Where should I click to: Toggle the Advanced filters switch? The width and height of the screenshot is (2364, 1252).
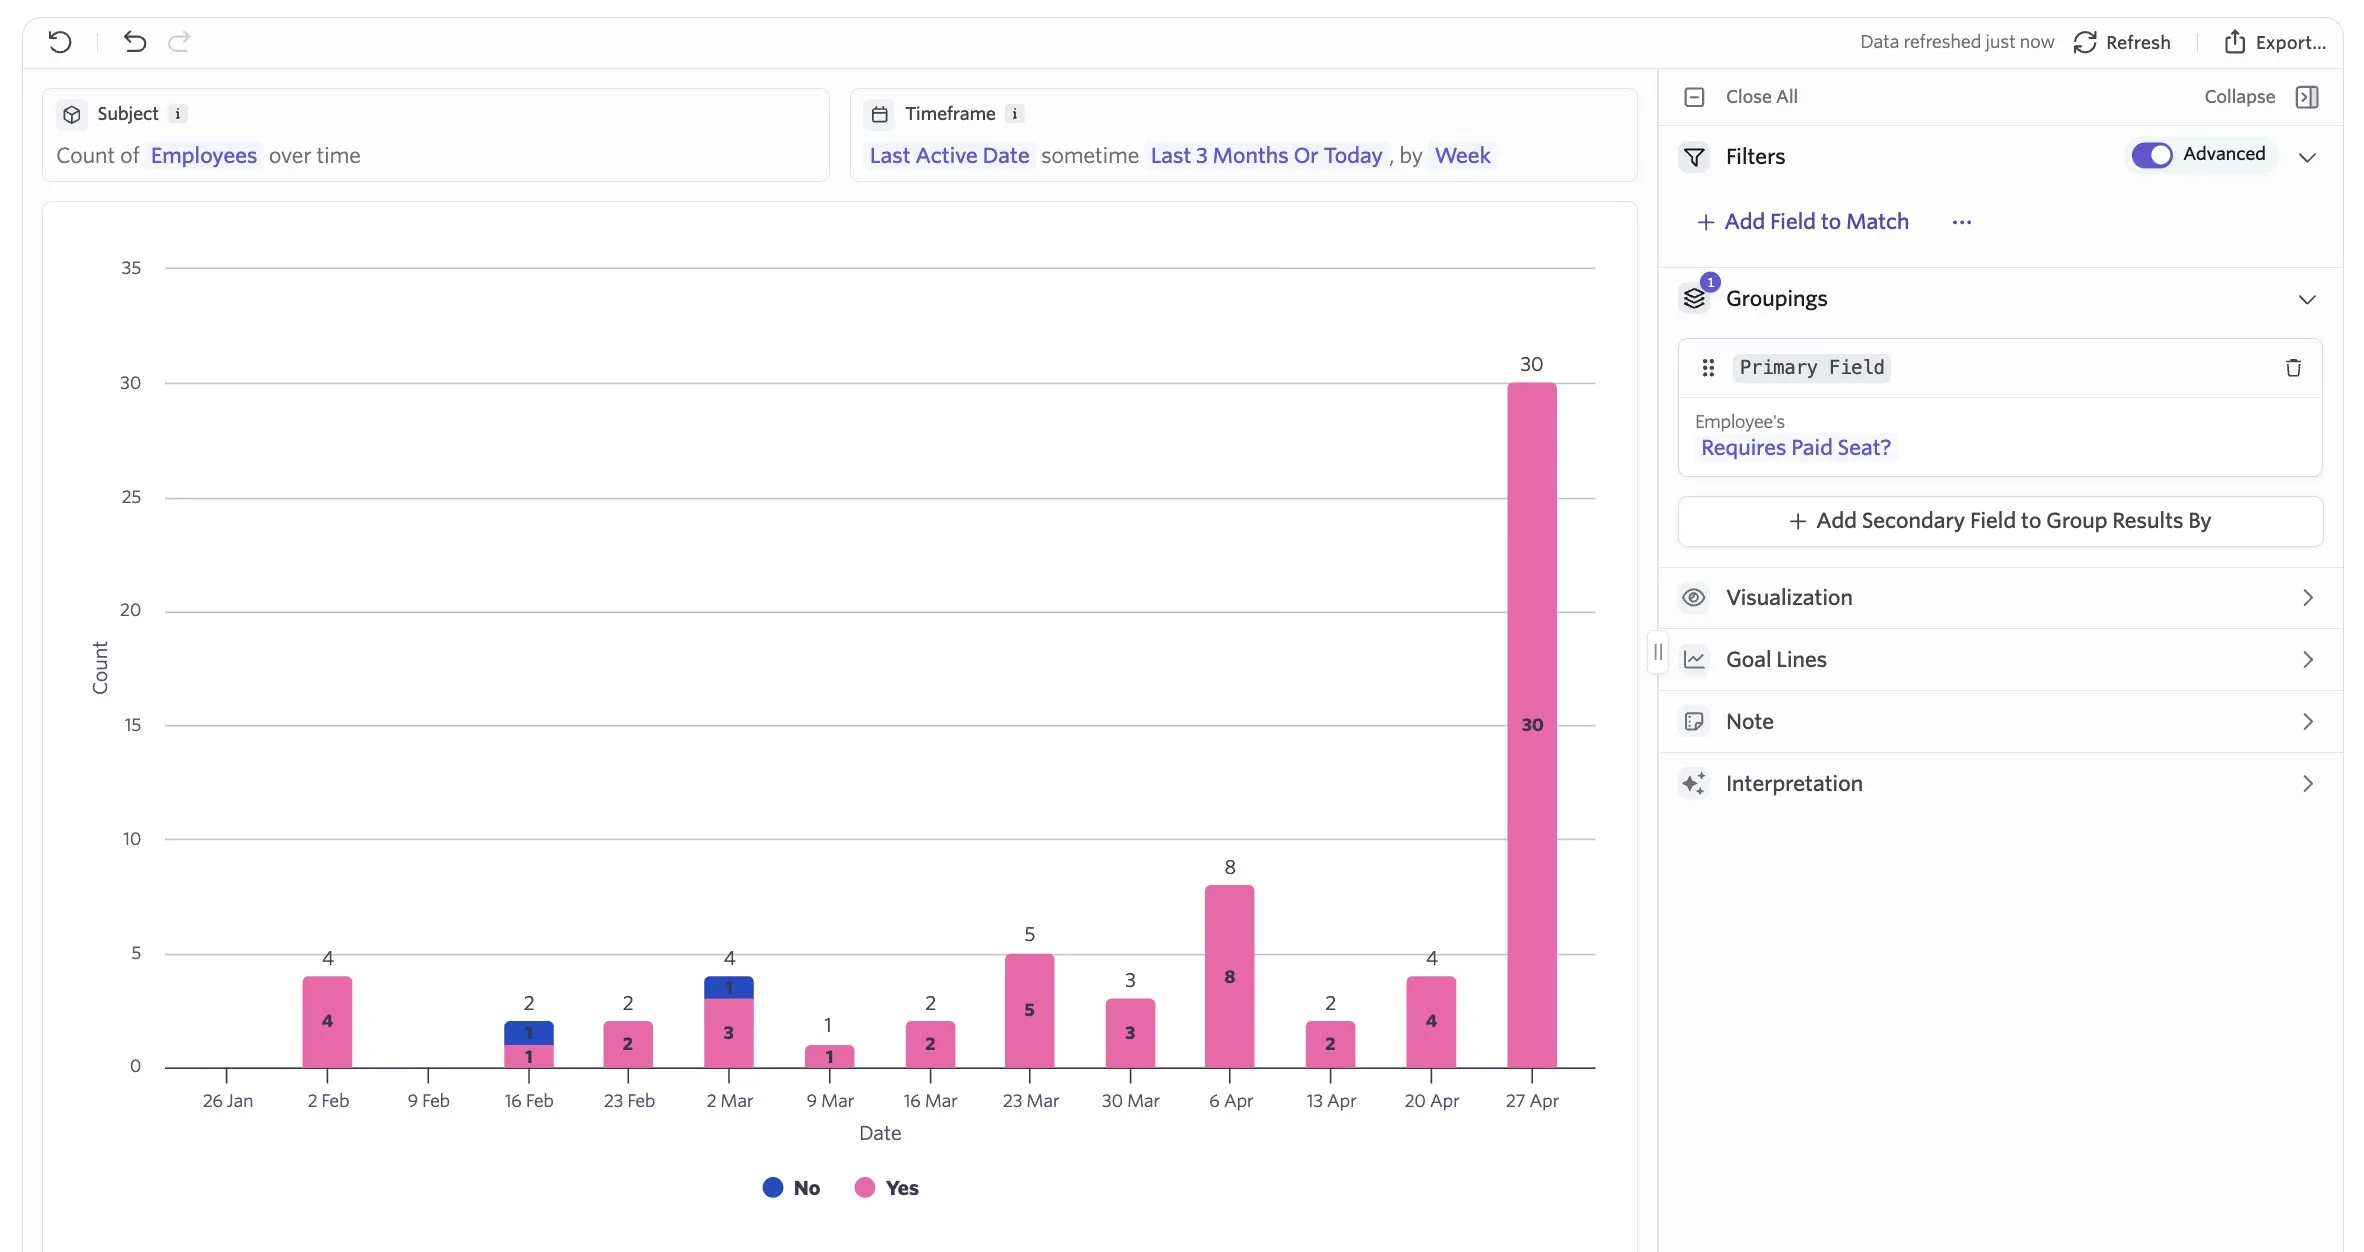click(2152, 155)
